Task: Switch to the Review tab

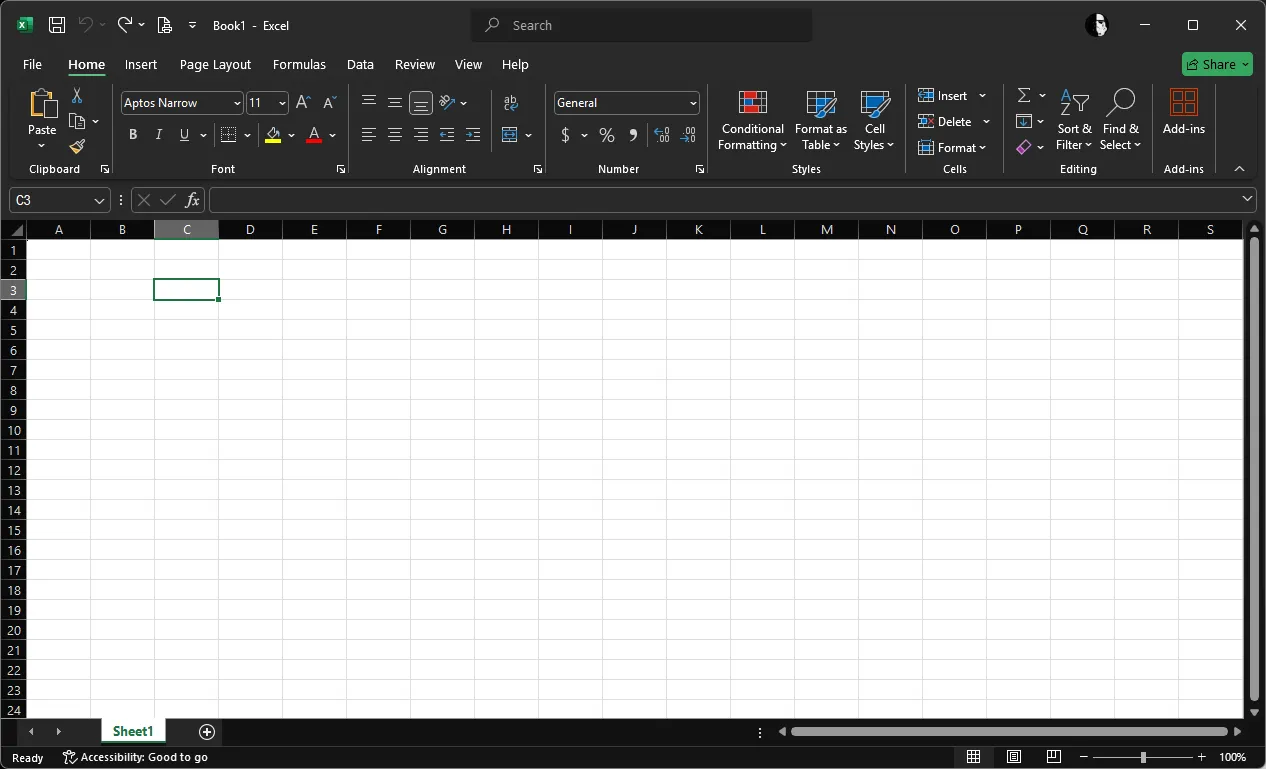Action: tap(415, 64)
